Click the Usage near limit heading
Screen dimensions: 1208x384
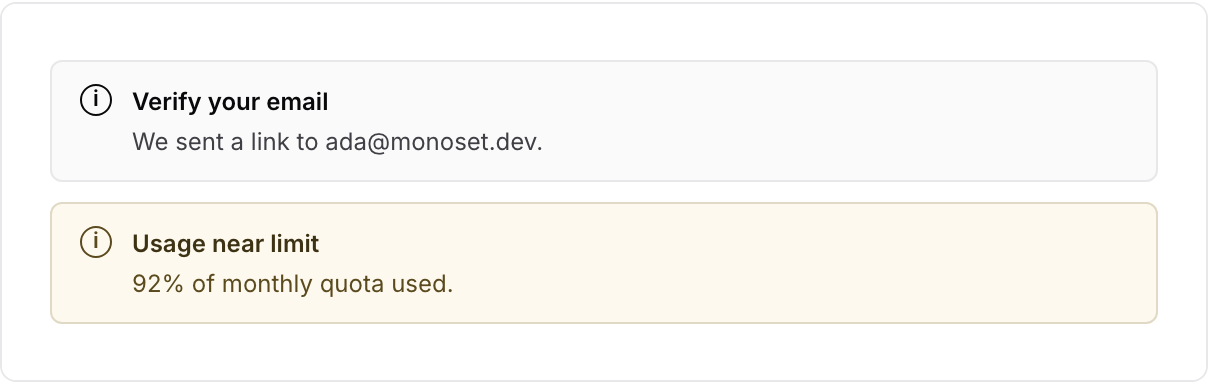tap(226, 243)
